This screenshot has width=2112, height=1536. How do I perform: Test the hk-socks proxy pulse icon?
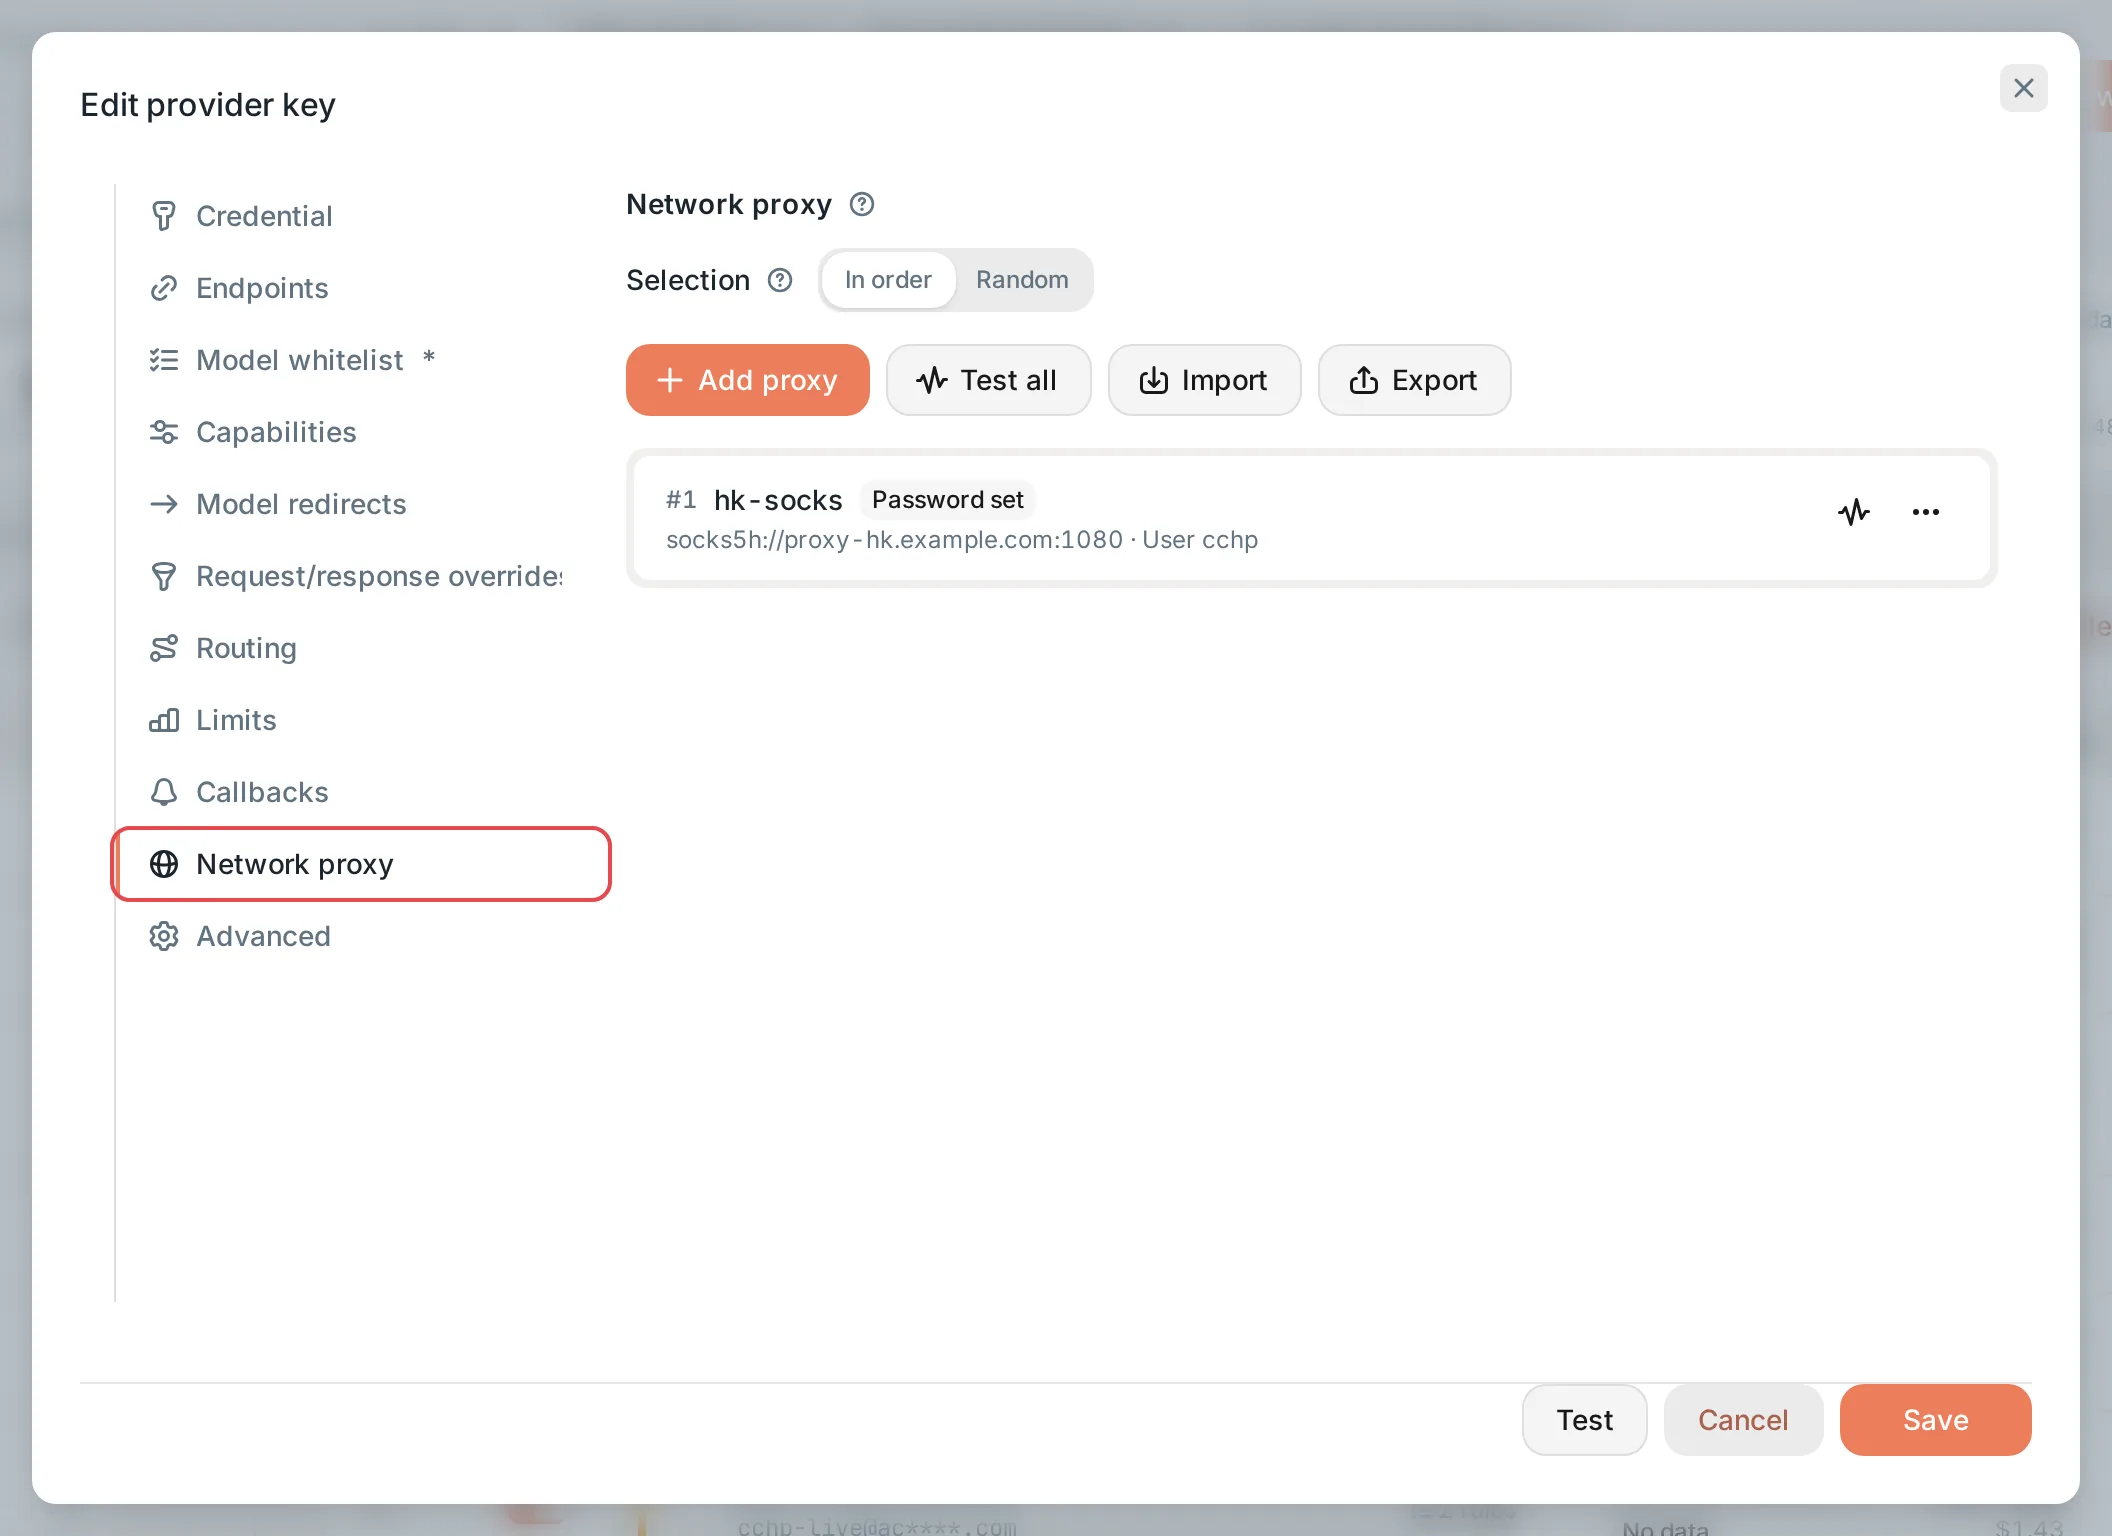click(1854, 512)
